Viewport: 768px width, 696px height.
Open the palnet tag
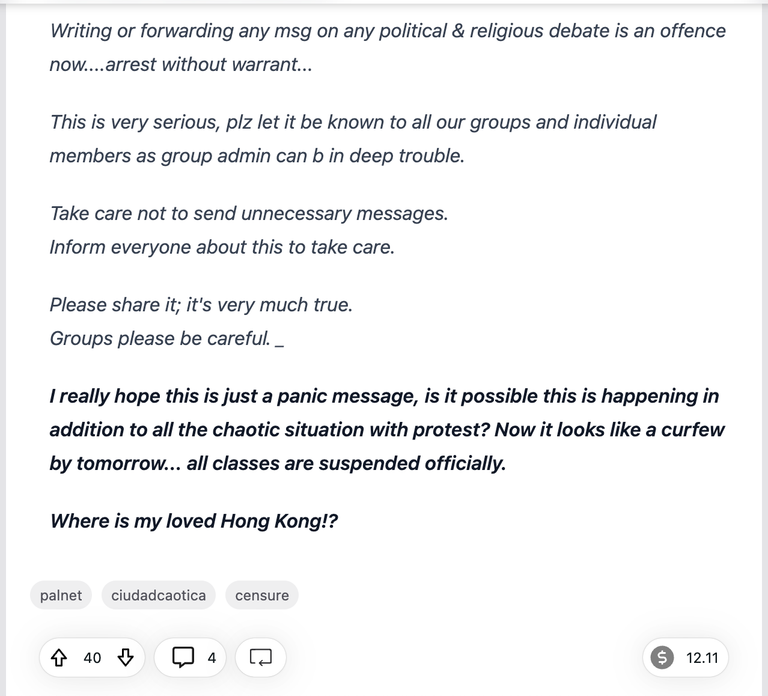coord(61,595)
